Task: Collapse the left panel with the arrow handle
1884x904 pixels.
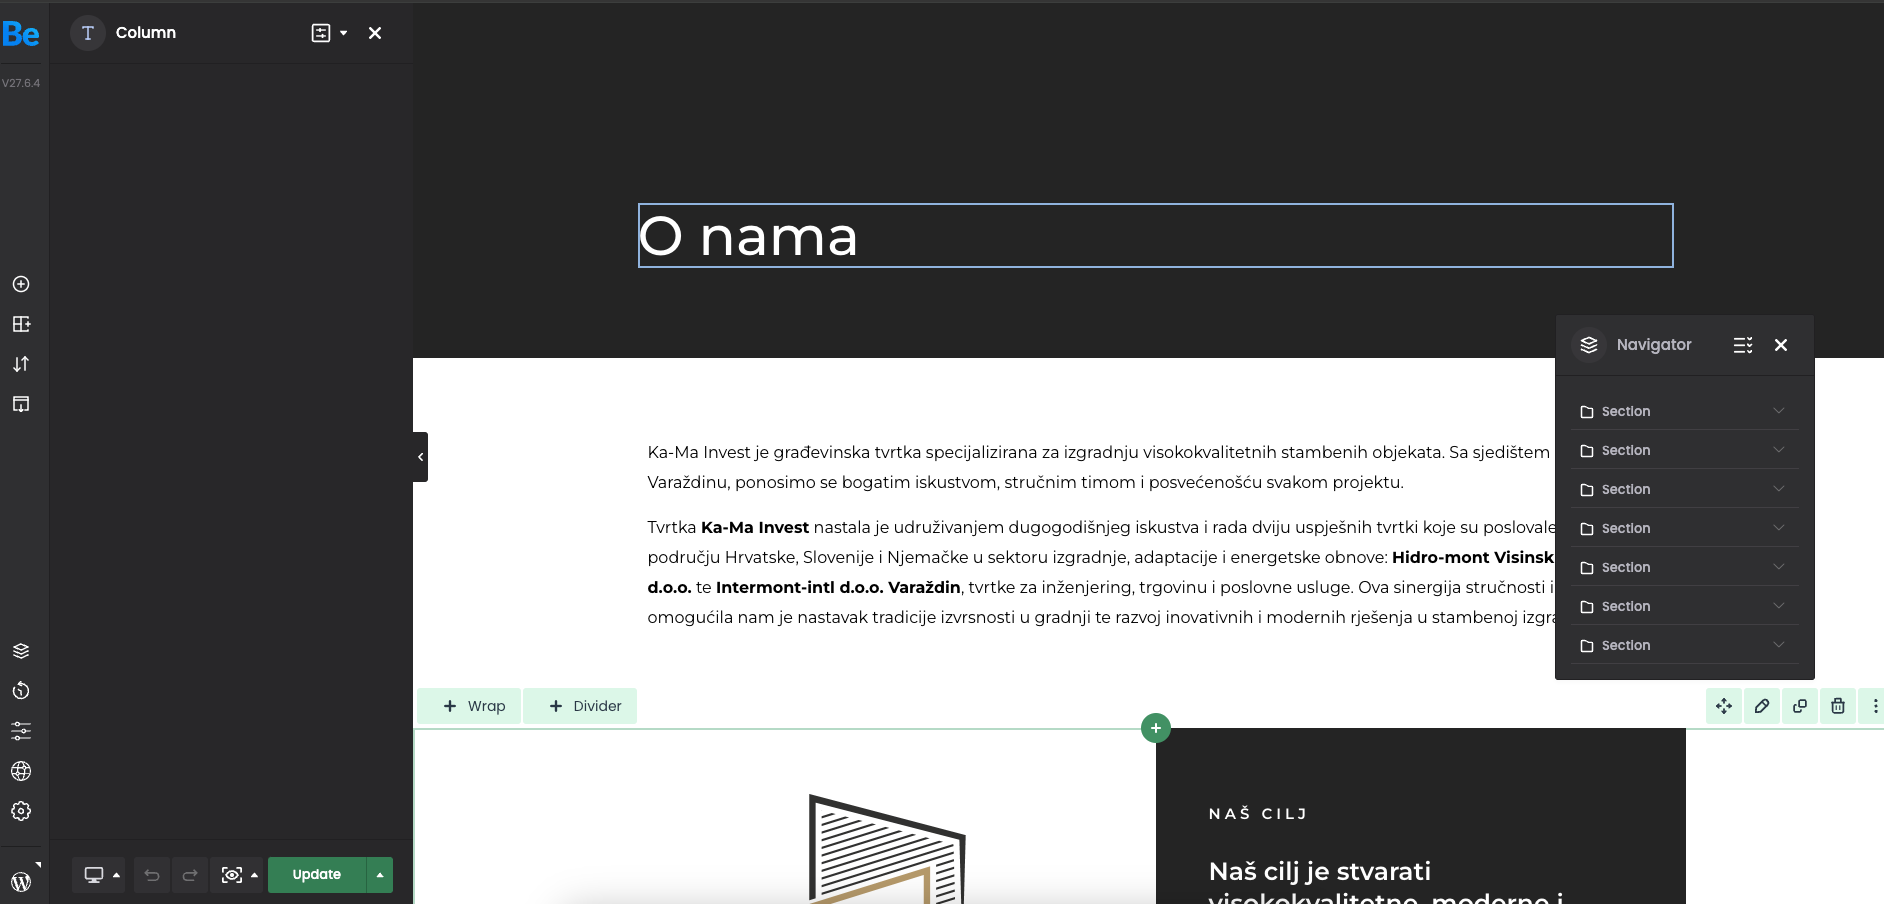Action: [x=420, y=457]
